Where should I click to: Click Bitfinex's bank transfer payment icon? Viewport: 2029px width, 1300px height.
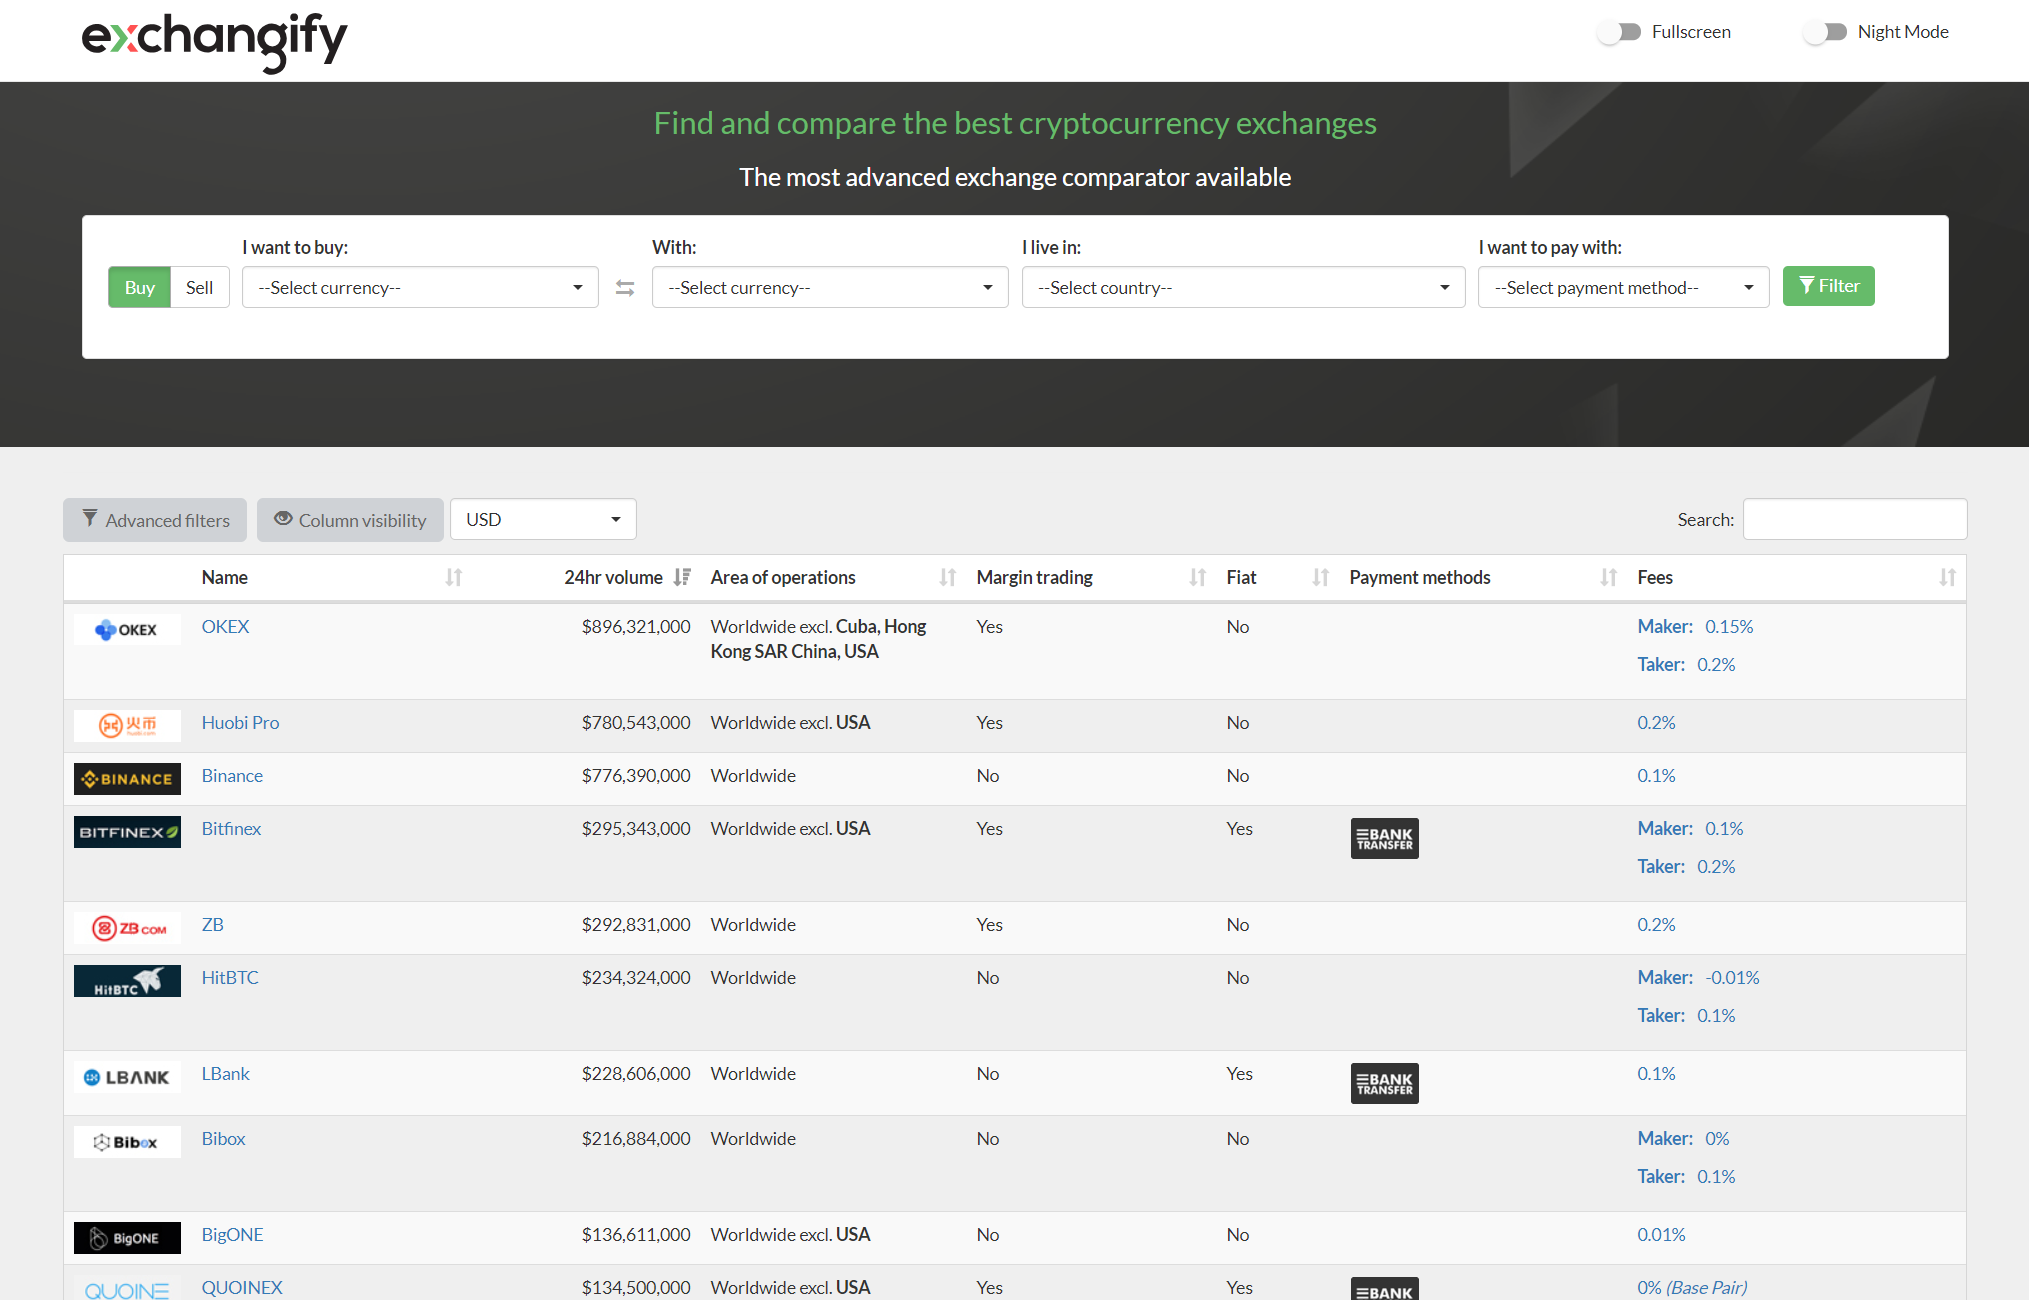(x=1384, y=839)
